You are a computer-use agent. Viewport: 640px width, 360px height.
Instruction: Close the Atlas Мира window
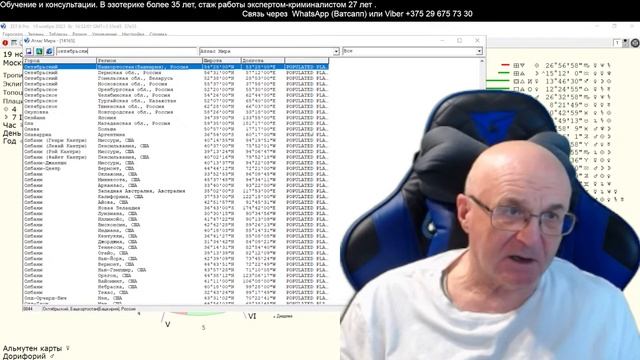477,40
